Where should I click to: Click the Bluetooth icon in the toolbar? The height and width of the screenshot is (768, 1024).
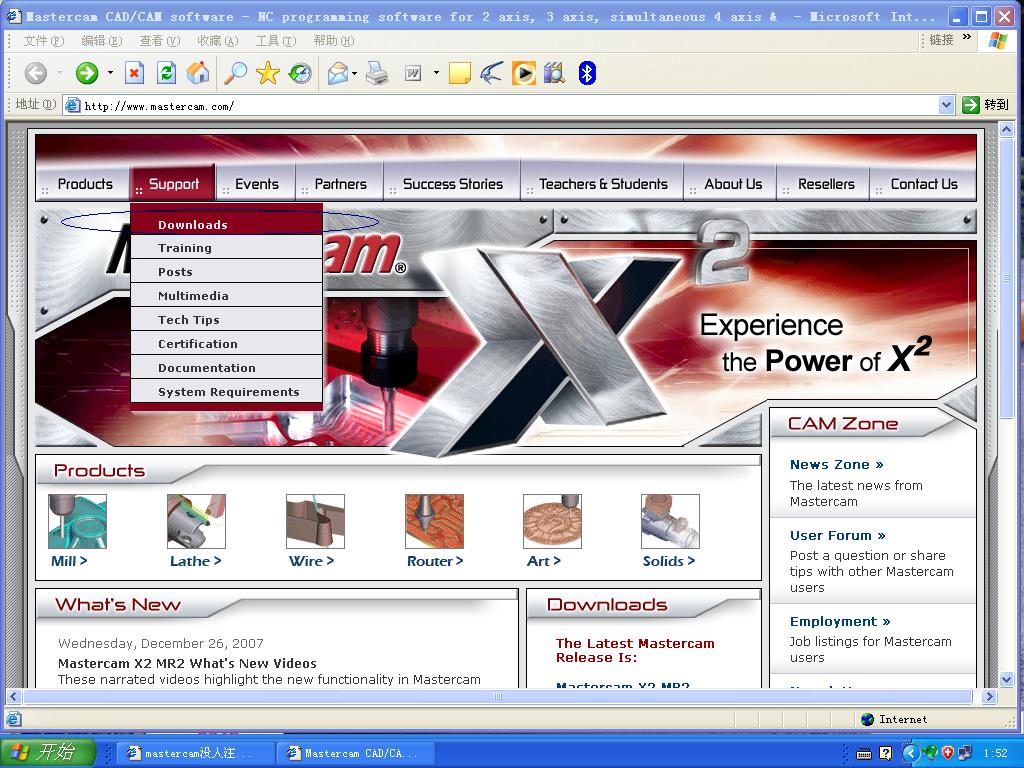pos(587,73)
